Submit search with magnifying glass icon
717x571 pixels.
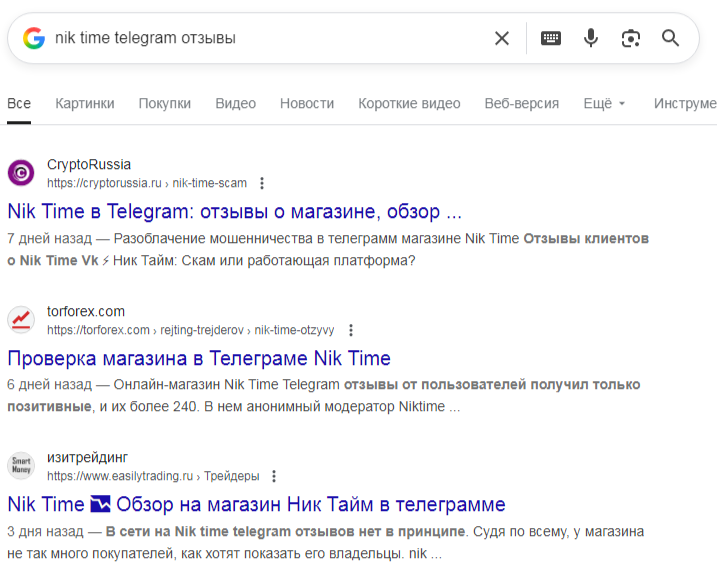tap(670, 38)
